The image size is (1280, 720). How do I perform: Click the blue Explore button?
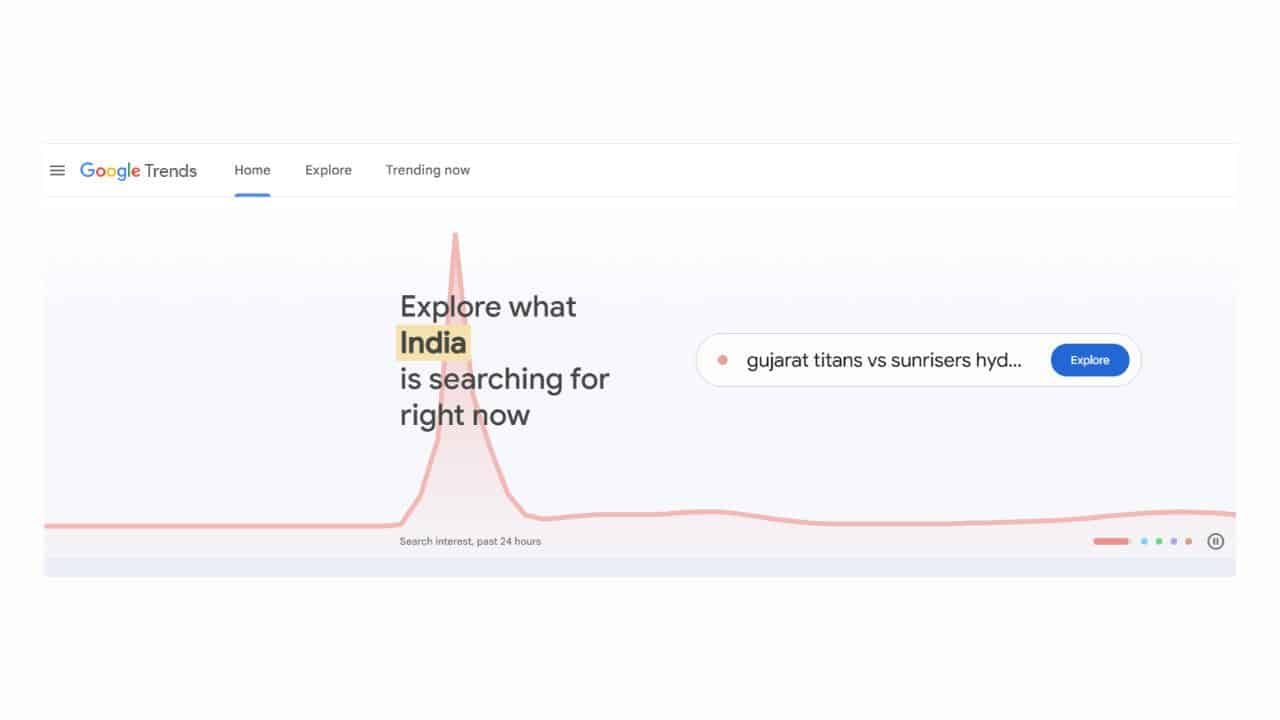click(1090, 360)
